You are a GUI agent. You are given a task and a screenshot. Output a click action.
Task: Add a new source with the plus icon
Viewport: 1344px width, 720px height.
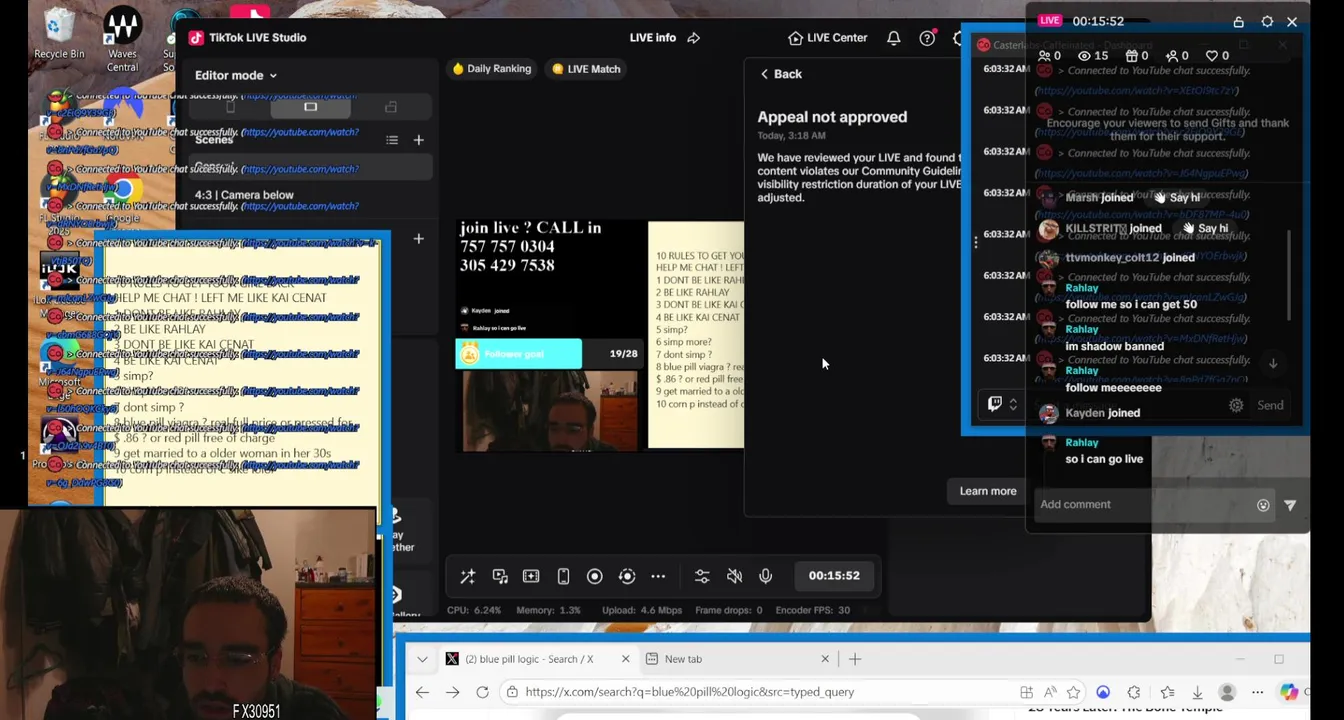(419, 238)
